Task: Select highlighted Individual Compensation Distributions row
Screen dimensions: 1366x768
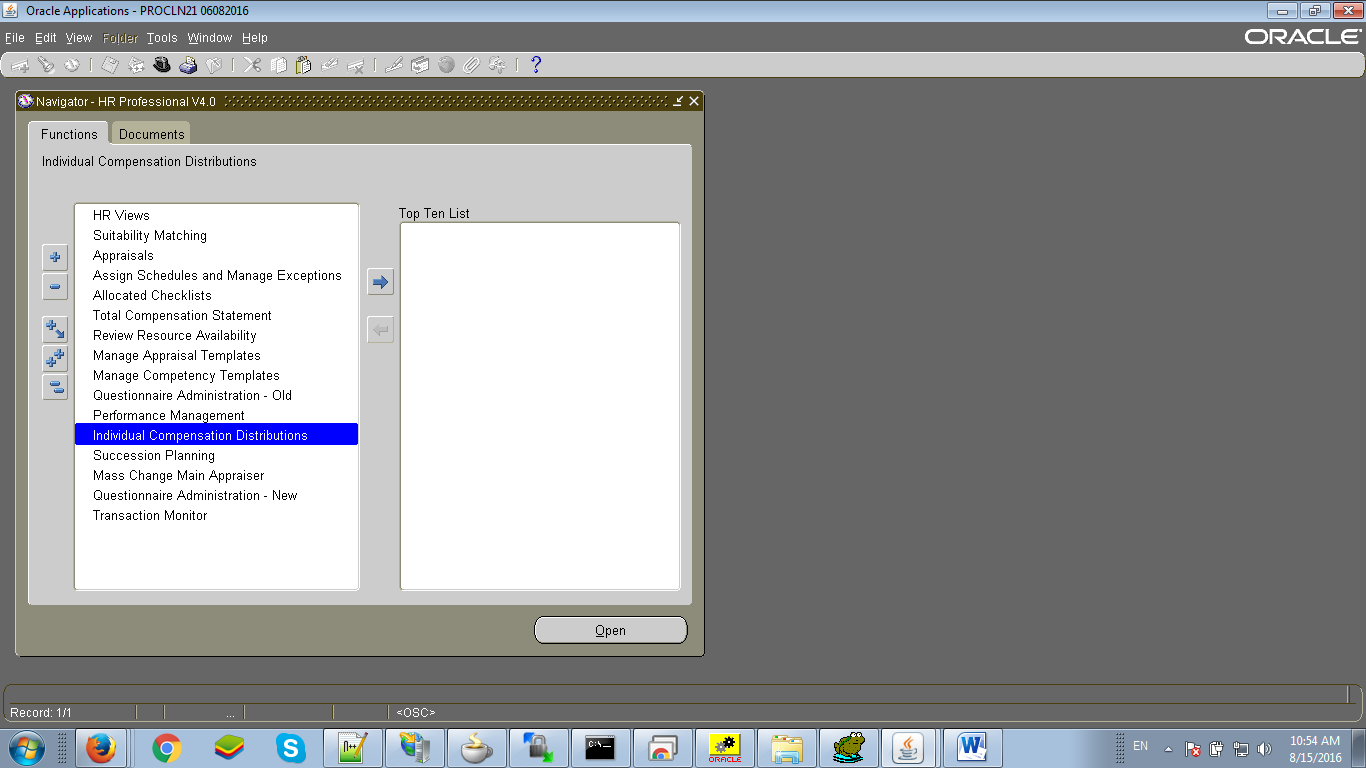Action: click(216, 435)
